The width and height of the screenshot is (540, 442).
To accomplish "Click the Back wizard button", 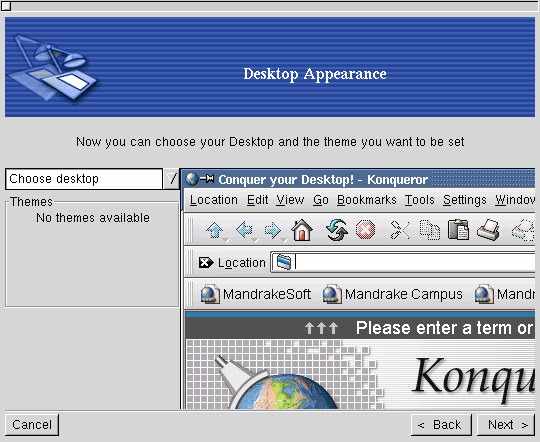I will pos(441,425).
